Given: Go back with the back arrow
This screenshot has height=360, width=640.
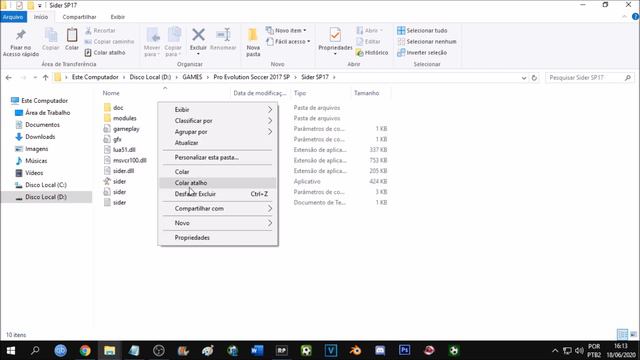Looking at the screenshot, I should click(x=9, y=78).
